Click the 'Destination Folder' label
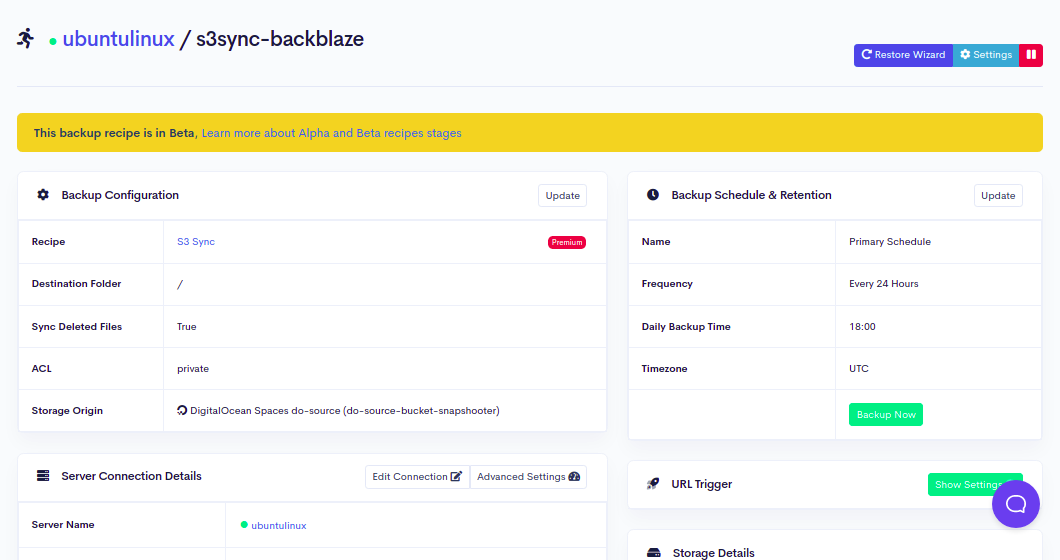 [76, 284]
